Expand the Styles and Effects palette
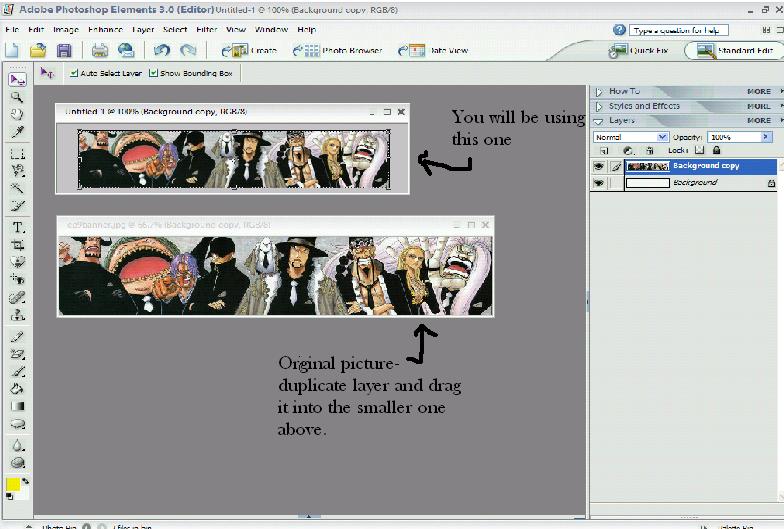This screenshot has width=784, height=529. 599,106
